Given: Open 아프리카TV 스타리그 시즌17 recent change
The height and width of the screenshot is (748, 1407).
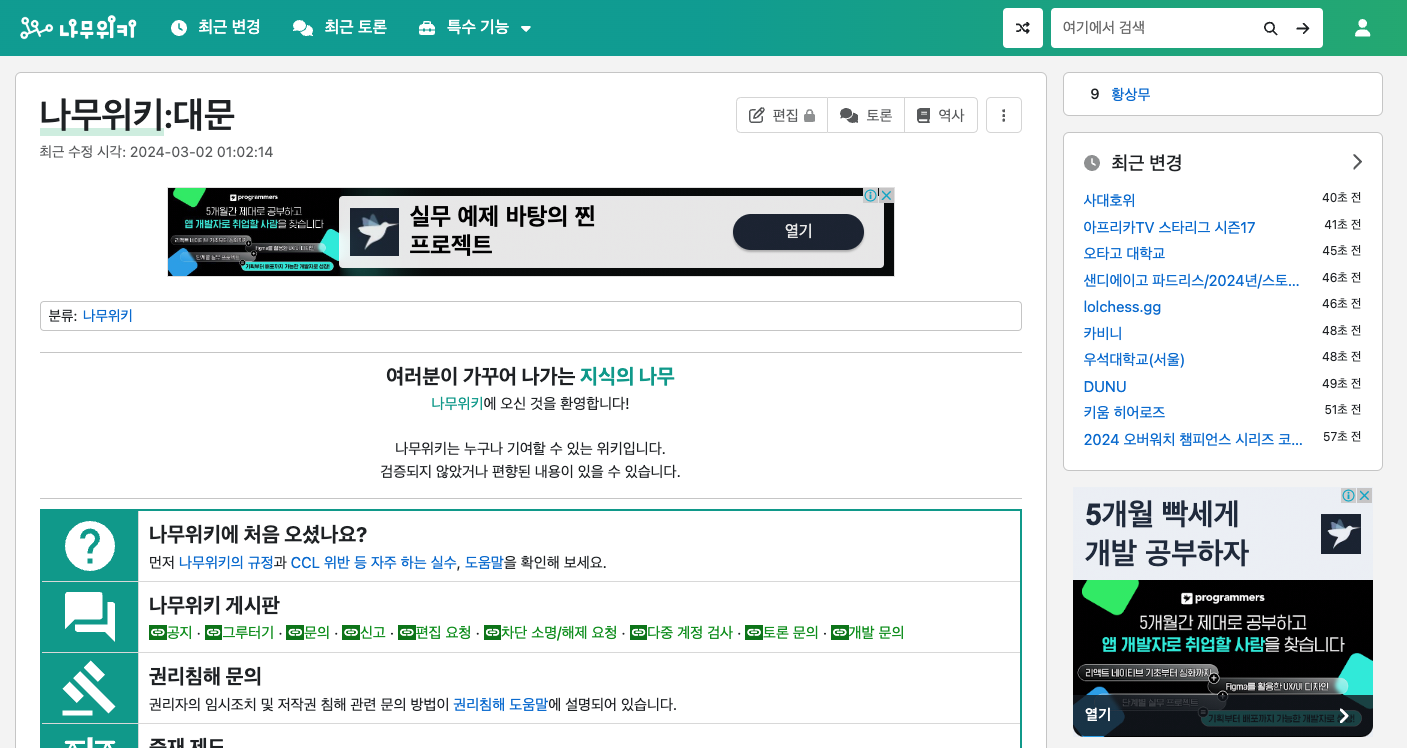Looking at the screenshot, I should 1169,227.
